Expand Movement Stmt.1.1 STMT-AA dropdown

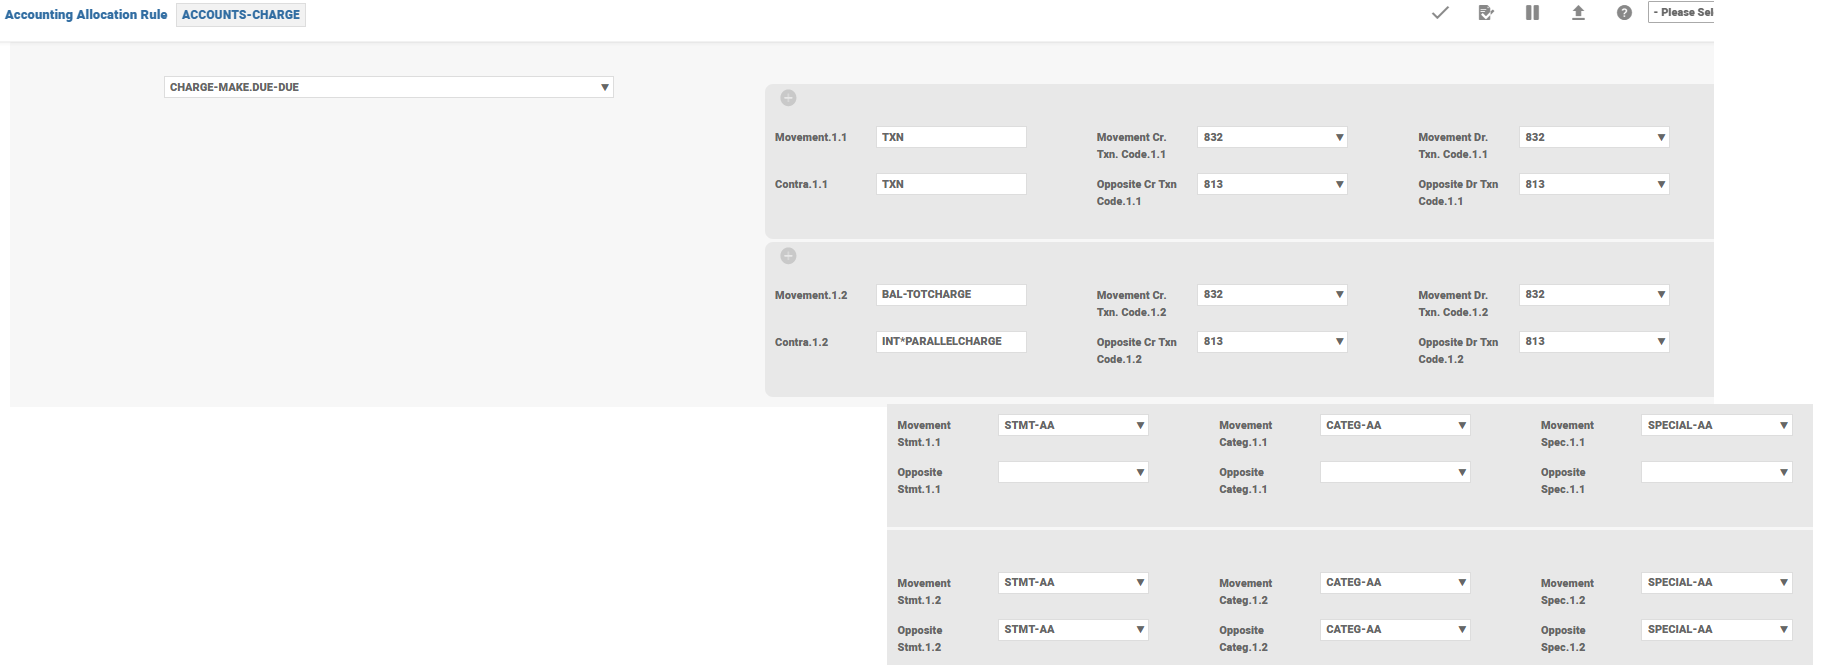[1073, 425]
